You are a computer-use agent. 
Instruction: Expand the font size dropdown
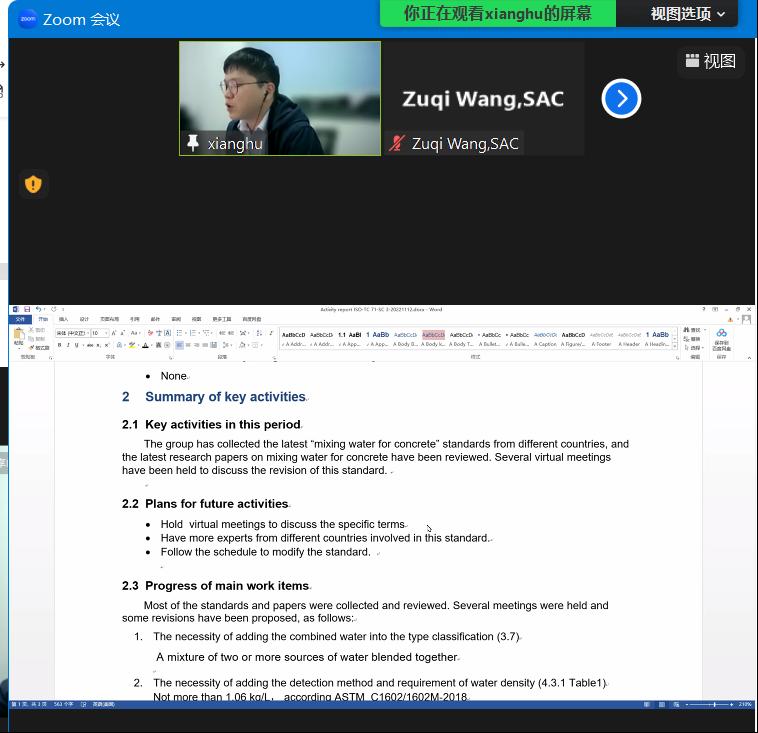[x=106, y=333]
